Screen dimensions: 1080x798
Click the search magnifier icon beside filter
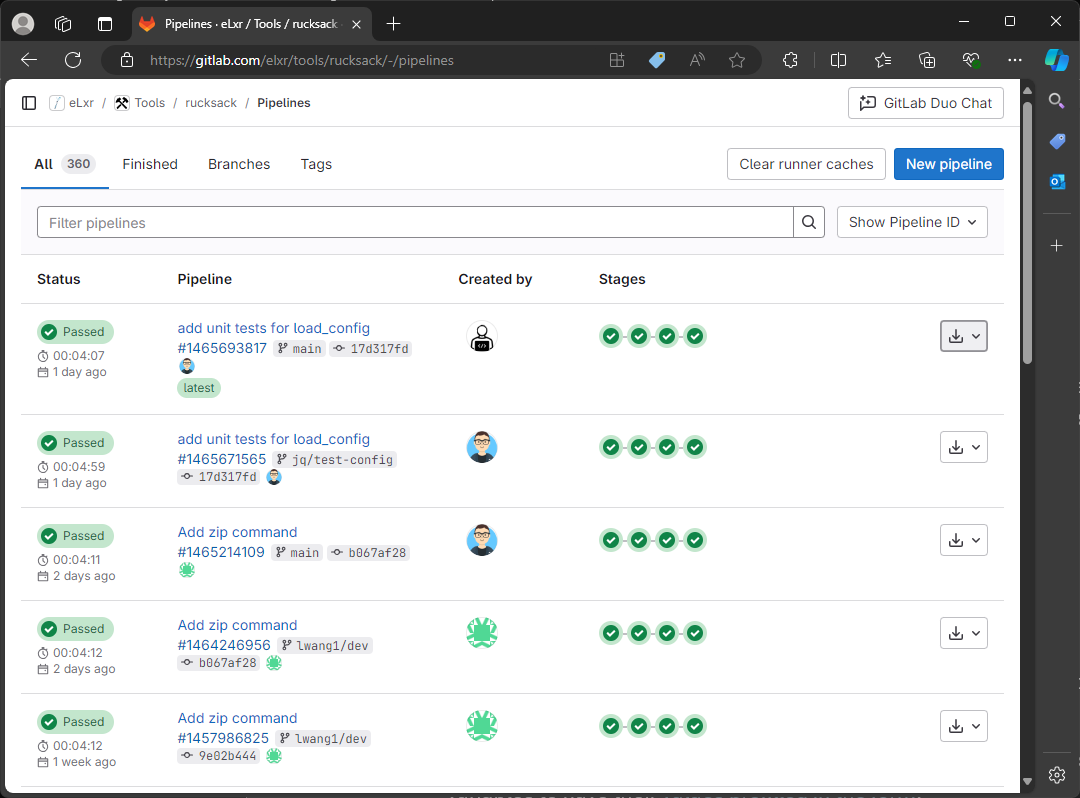(x=809, y=222)
